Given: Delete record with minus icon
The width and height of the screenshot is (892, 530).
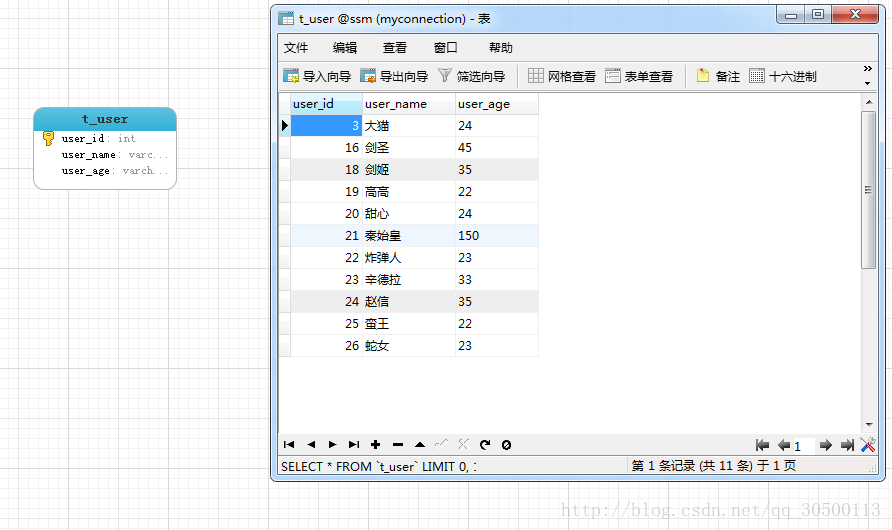Looking at the screenshot, I should pyautogui.click(x=398, y=445).
